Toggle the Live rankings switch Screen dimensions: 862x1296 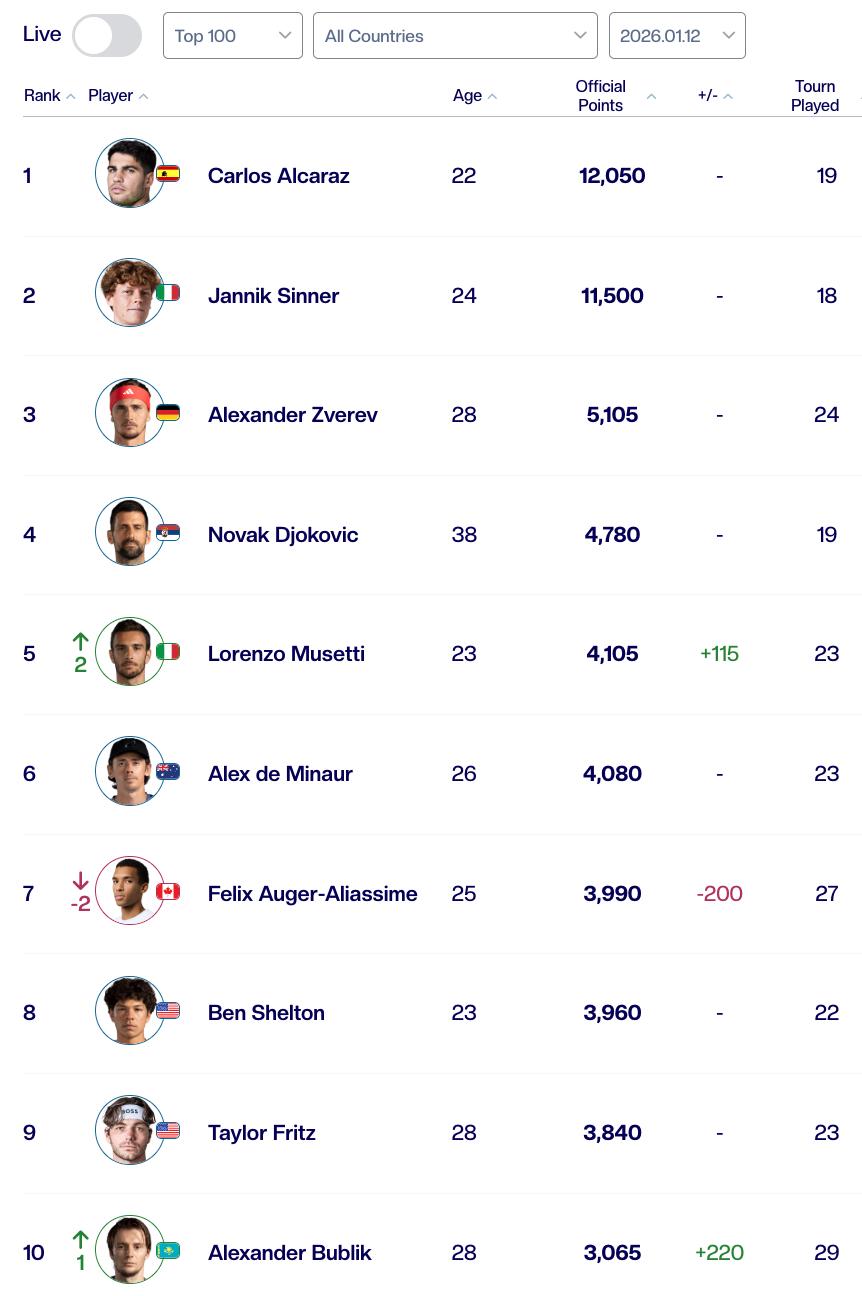(x=107, y=36)
